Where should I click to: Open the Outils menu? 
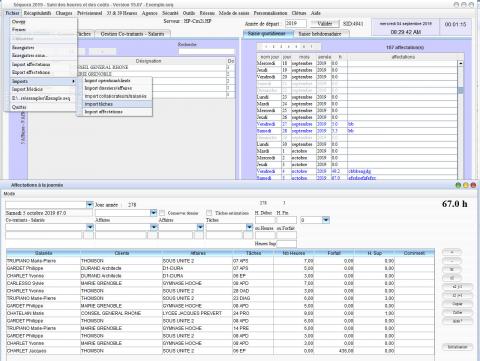click(189, 13)
